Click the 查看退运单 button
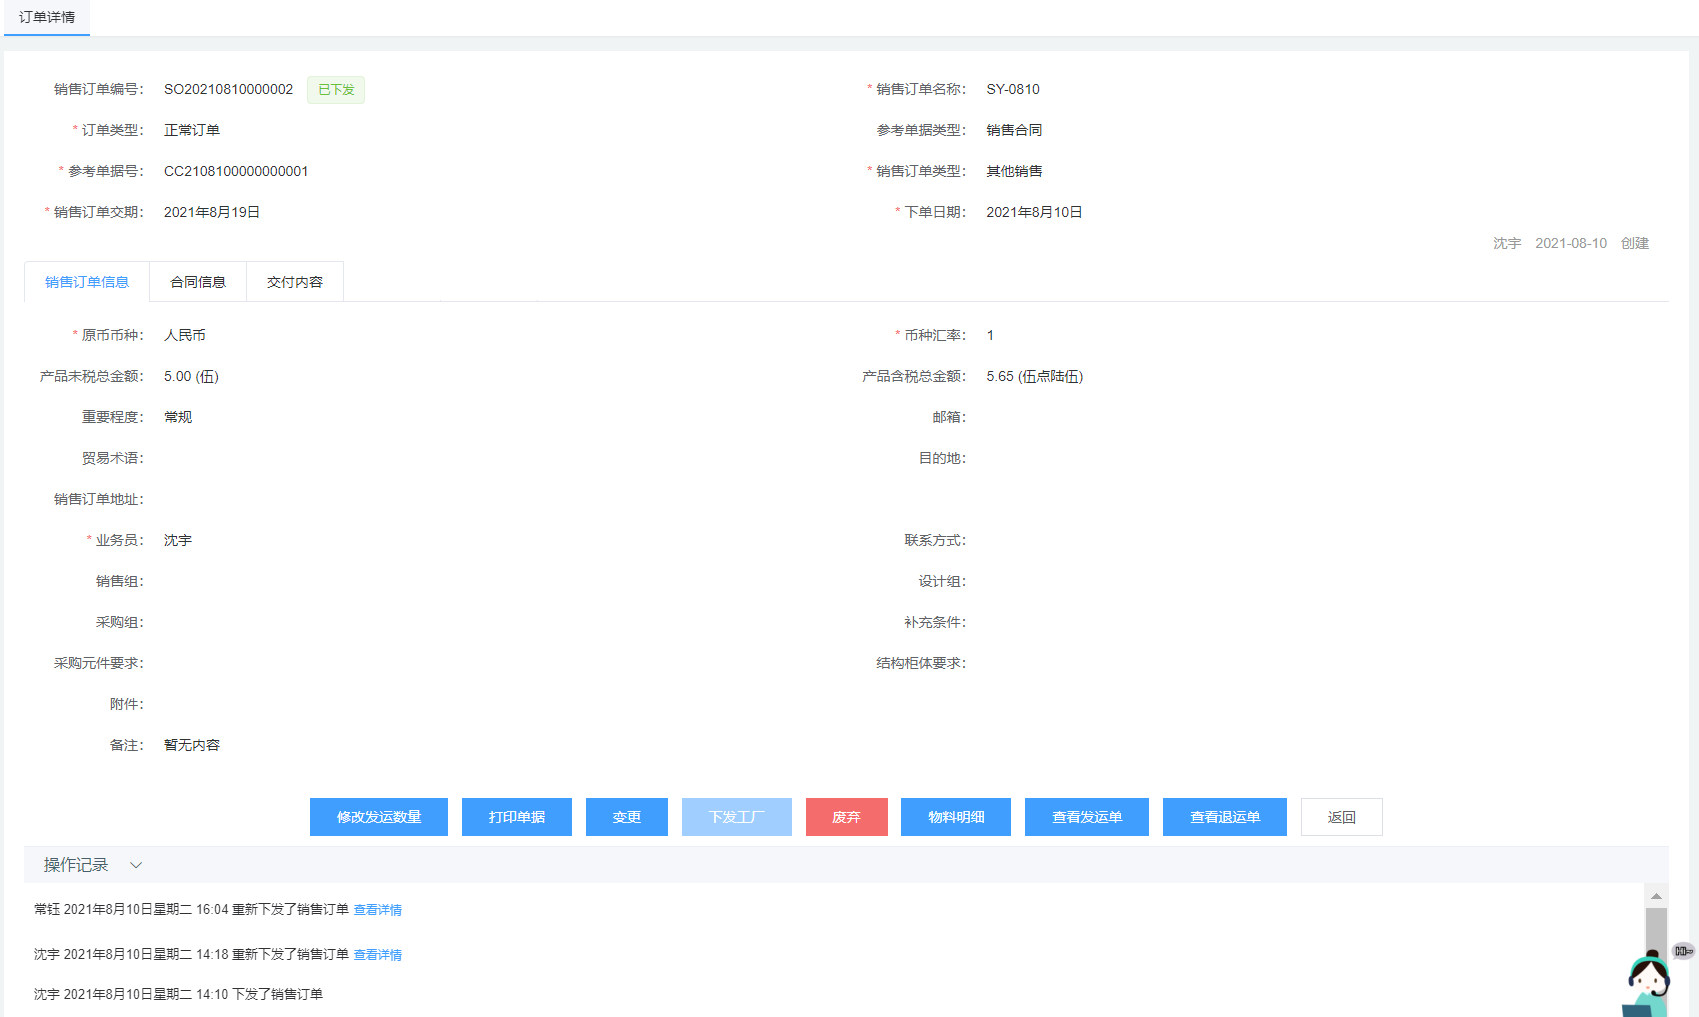Image resolution: width=1699 pixels, height=1017 pixels. tap(1225, 817)
